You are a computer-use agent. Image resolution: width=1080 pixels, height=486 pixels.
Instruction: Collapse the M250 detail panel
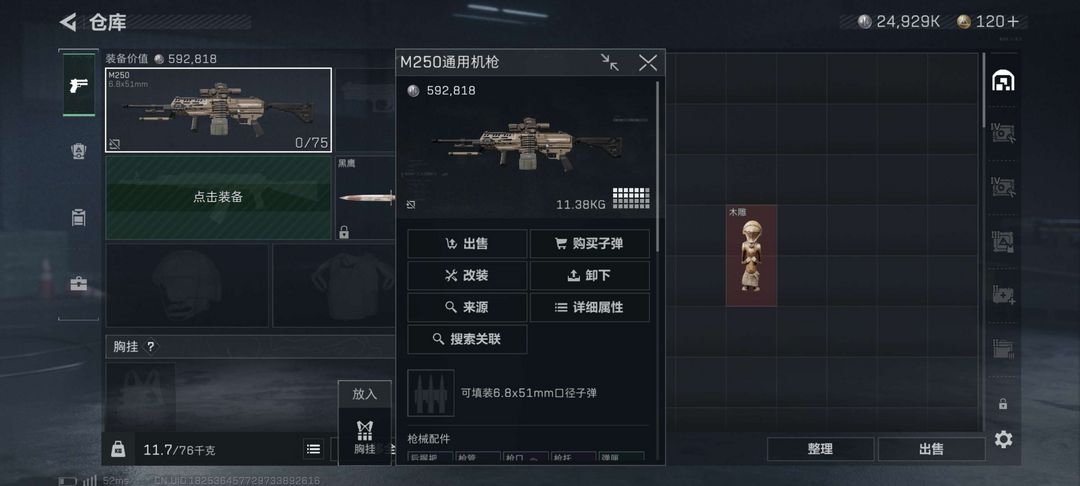coord(610,63)
